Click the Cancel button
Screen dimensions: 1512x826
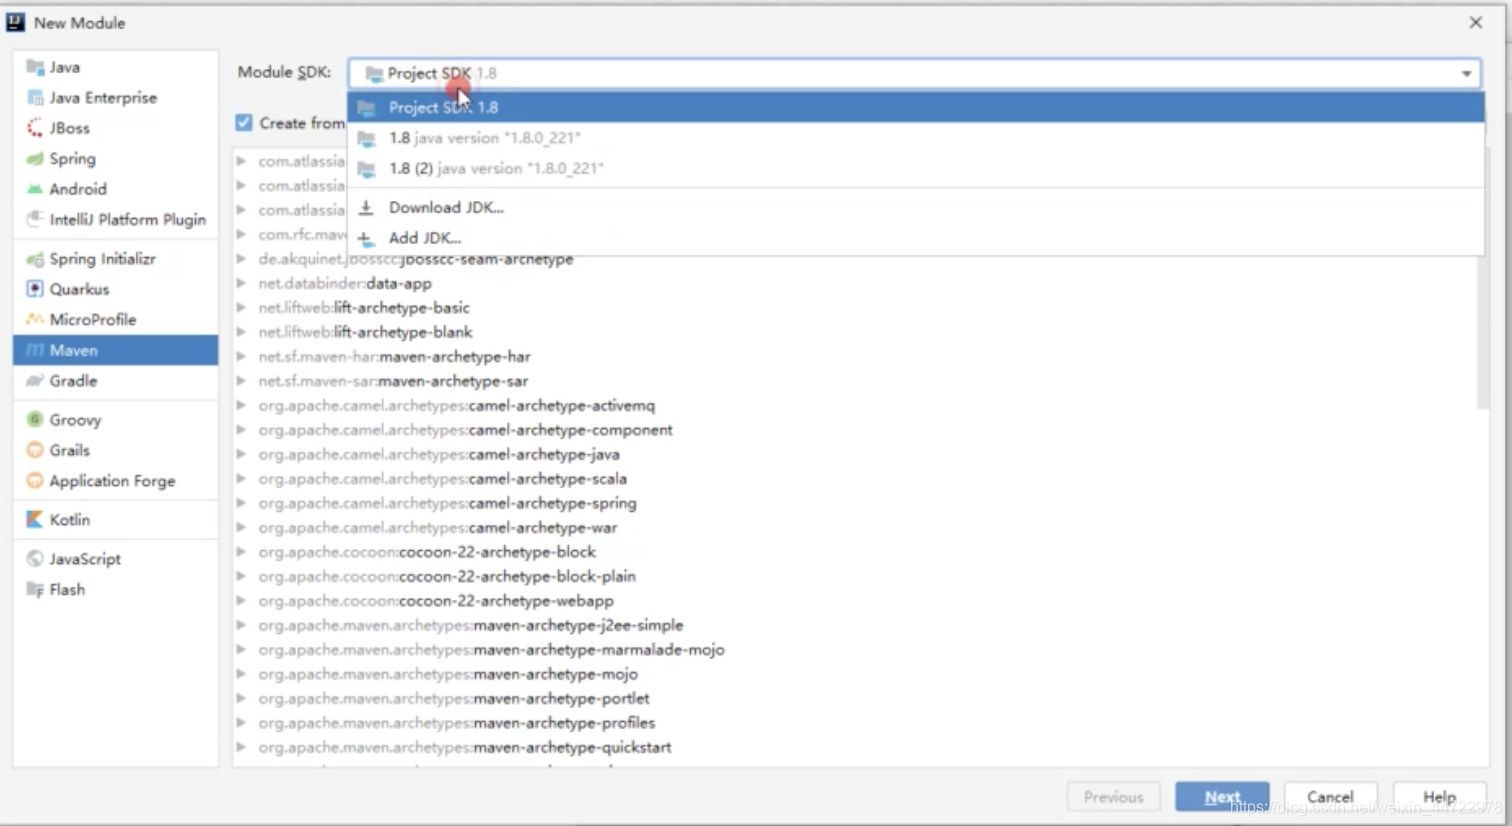[1330, 797]
